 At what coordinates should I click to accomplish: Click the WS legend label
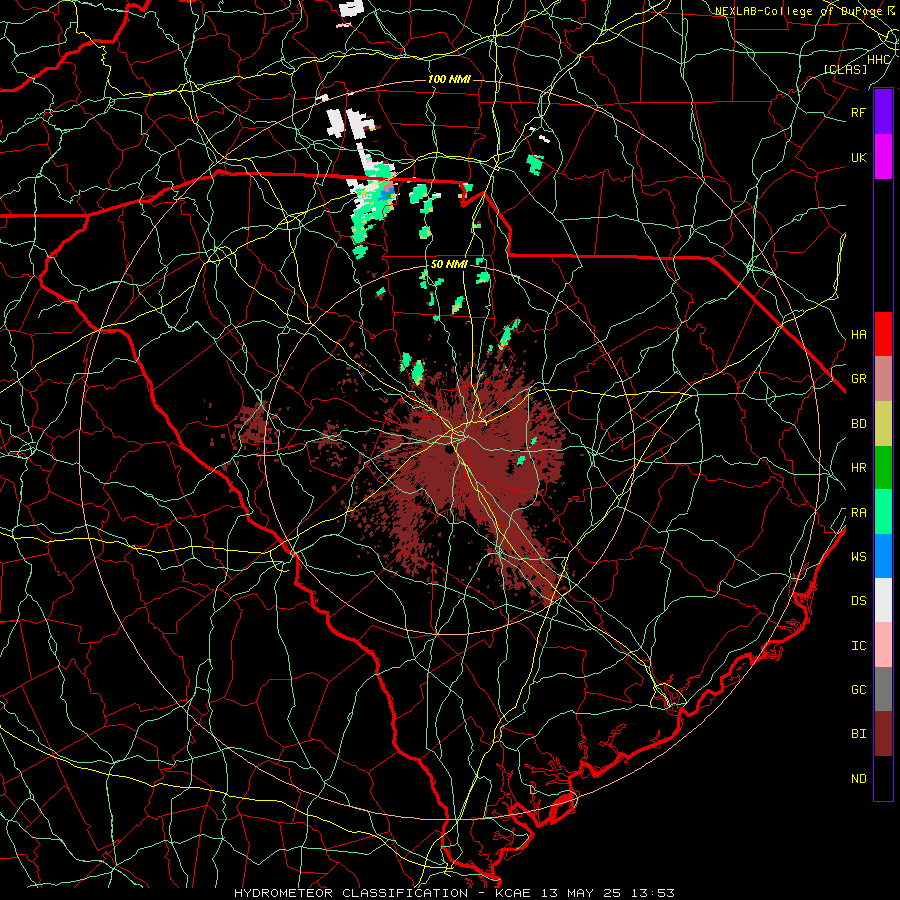858,556
